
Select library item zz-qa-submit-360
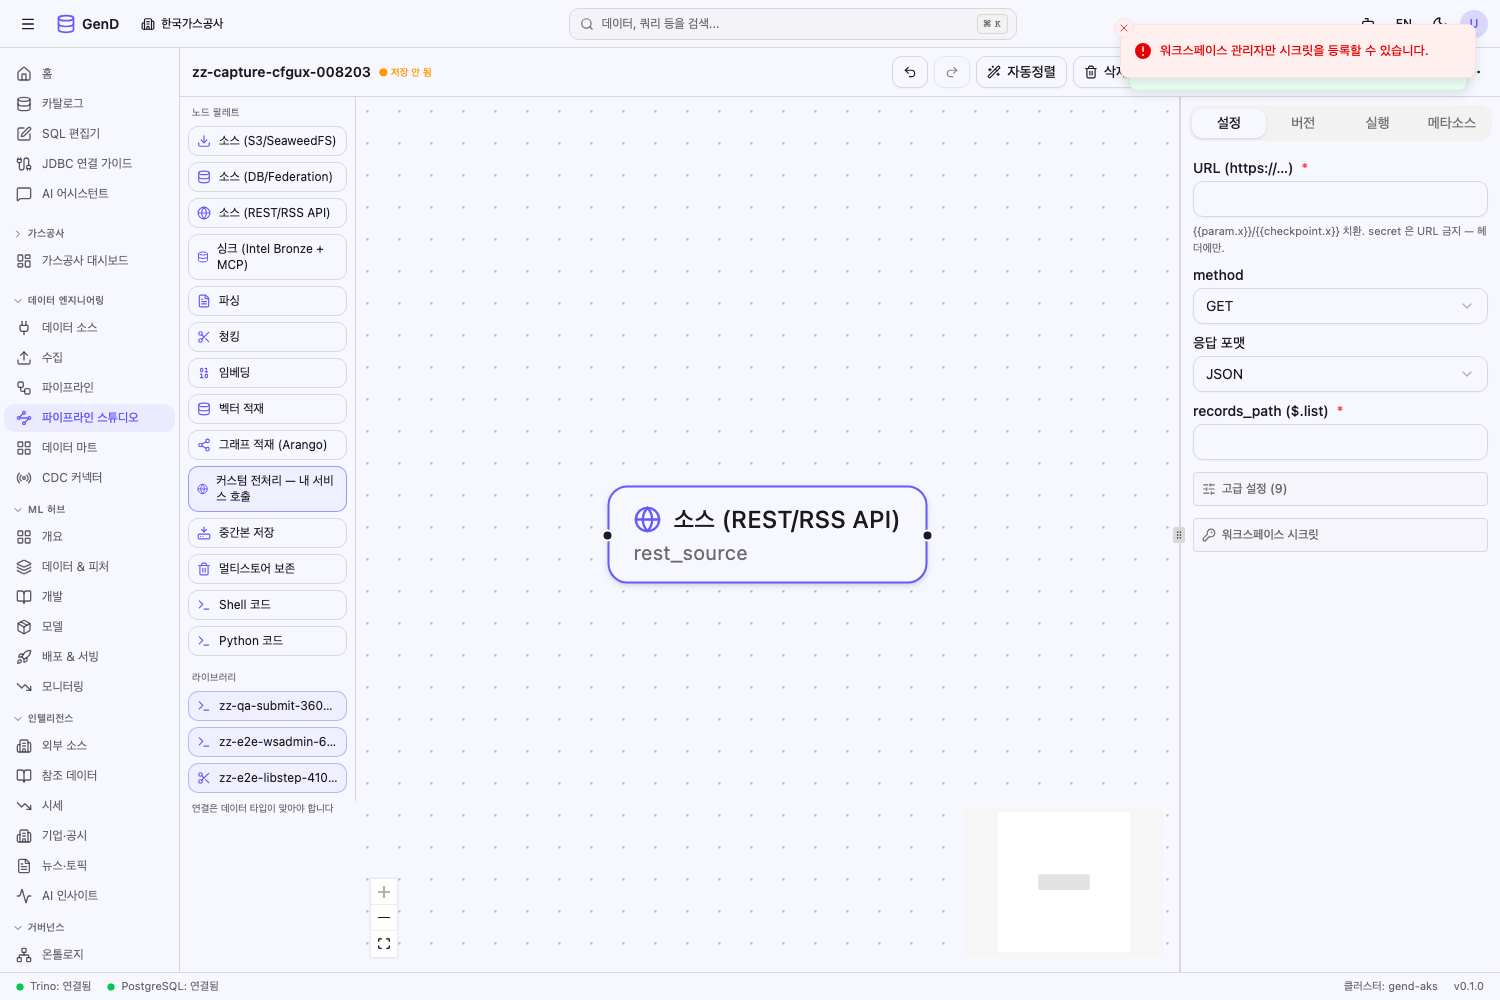coord(267,706)
